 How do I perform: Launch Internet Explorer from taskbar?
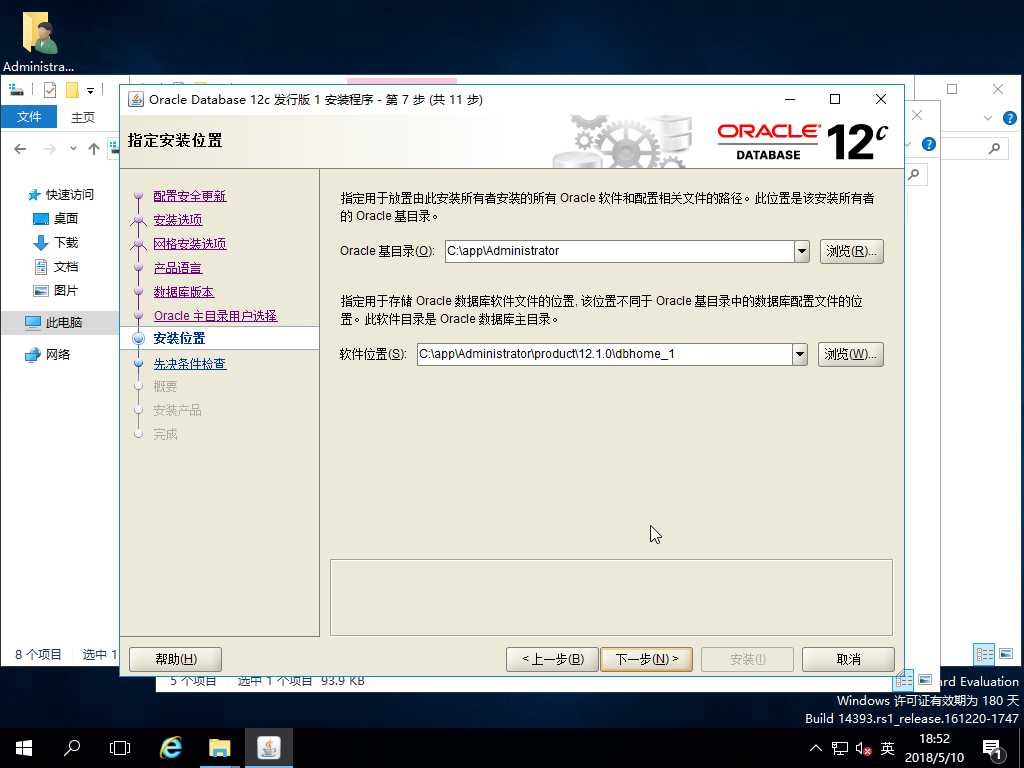[171, 748]
